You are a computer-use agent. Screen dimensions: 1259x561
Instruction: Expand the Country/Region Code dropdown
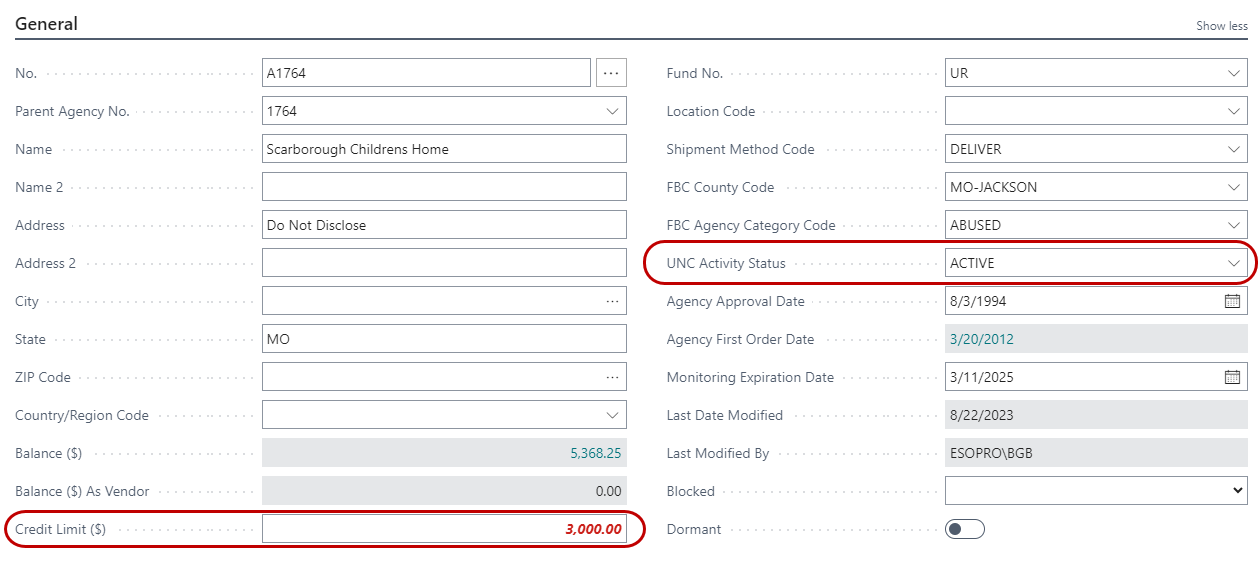coord(612,415)
